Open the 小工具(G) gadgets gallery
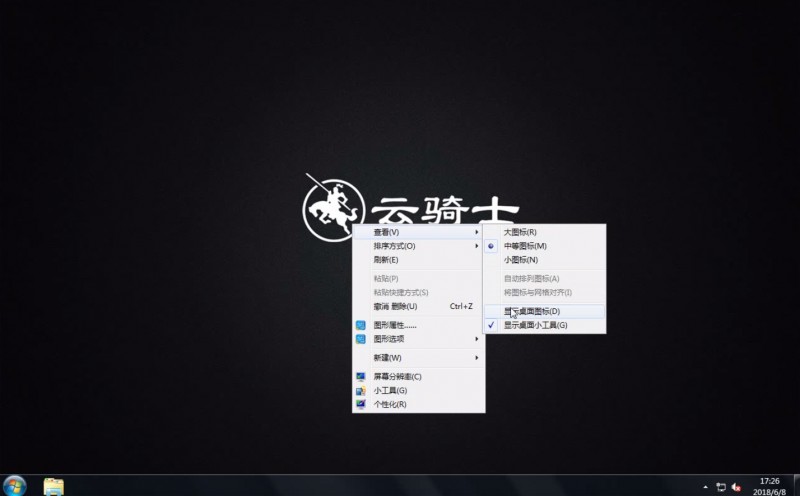This screenshot has width=800, height=496. pos(418,390)
